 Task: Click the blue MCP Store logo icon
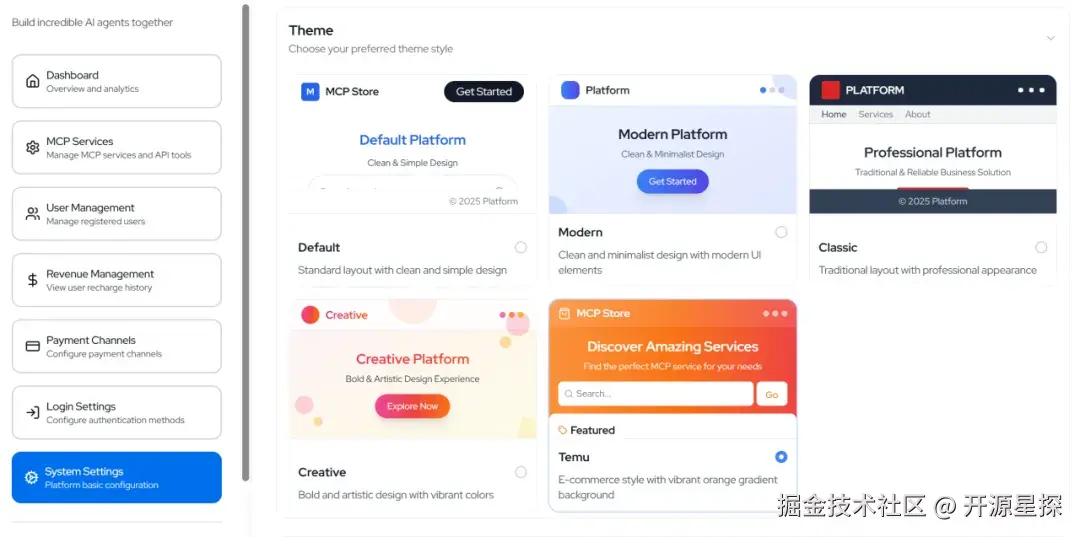(x=310, y=92)
